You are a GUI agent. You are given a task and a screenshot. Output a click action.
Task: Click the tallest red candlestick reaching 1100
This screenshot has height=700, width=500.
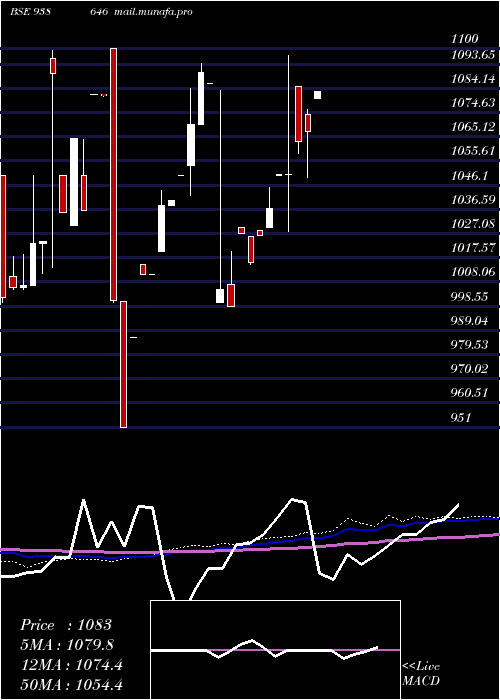114,175
